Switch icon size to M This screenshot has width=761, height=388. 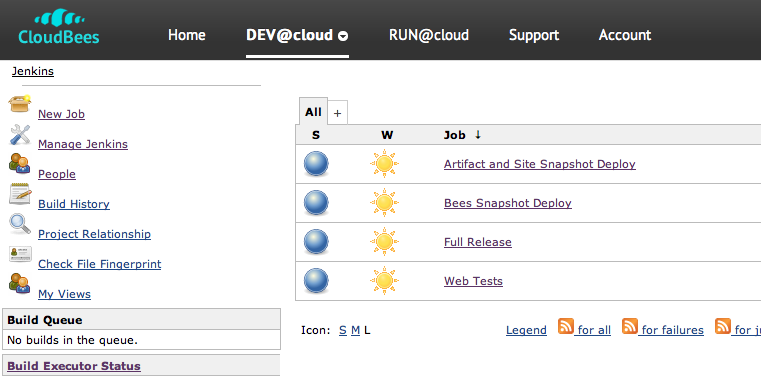point(355,330)
